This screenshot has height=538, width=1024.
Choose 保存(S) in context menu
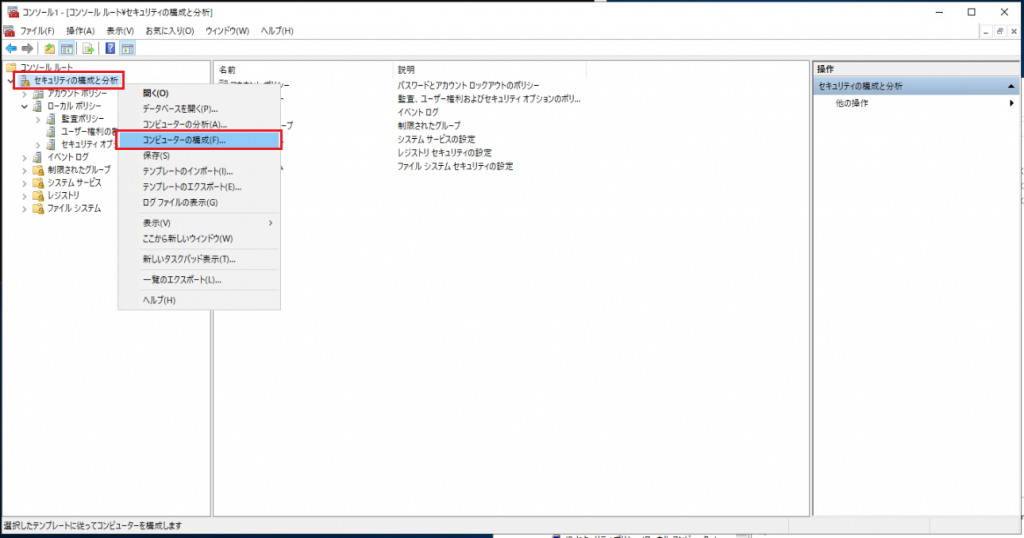(199, 155)
